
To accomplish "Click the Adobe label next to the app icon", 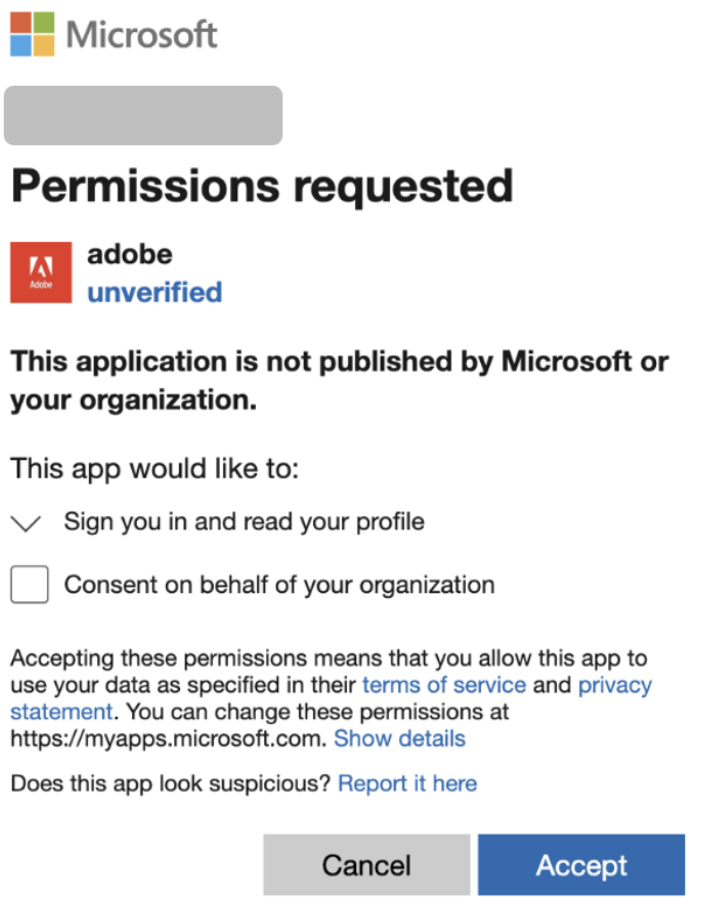I will 130,254.
